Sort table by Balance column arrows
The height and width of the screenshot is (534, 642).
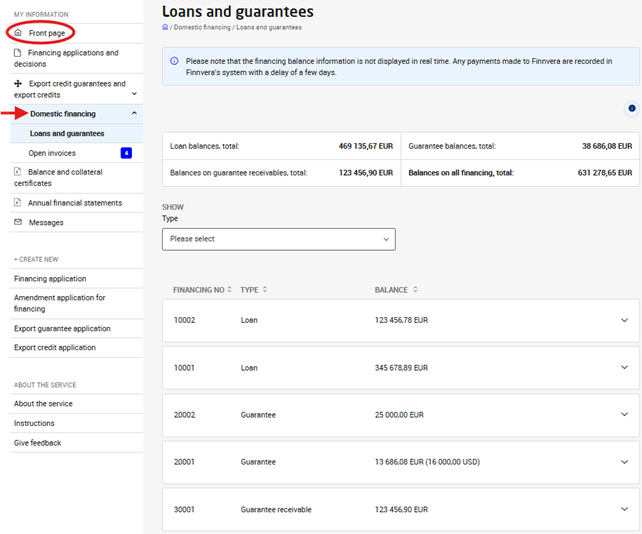(414, 290)
